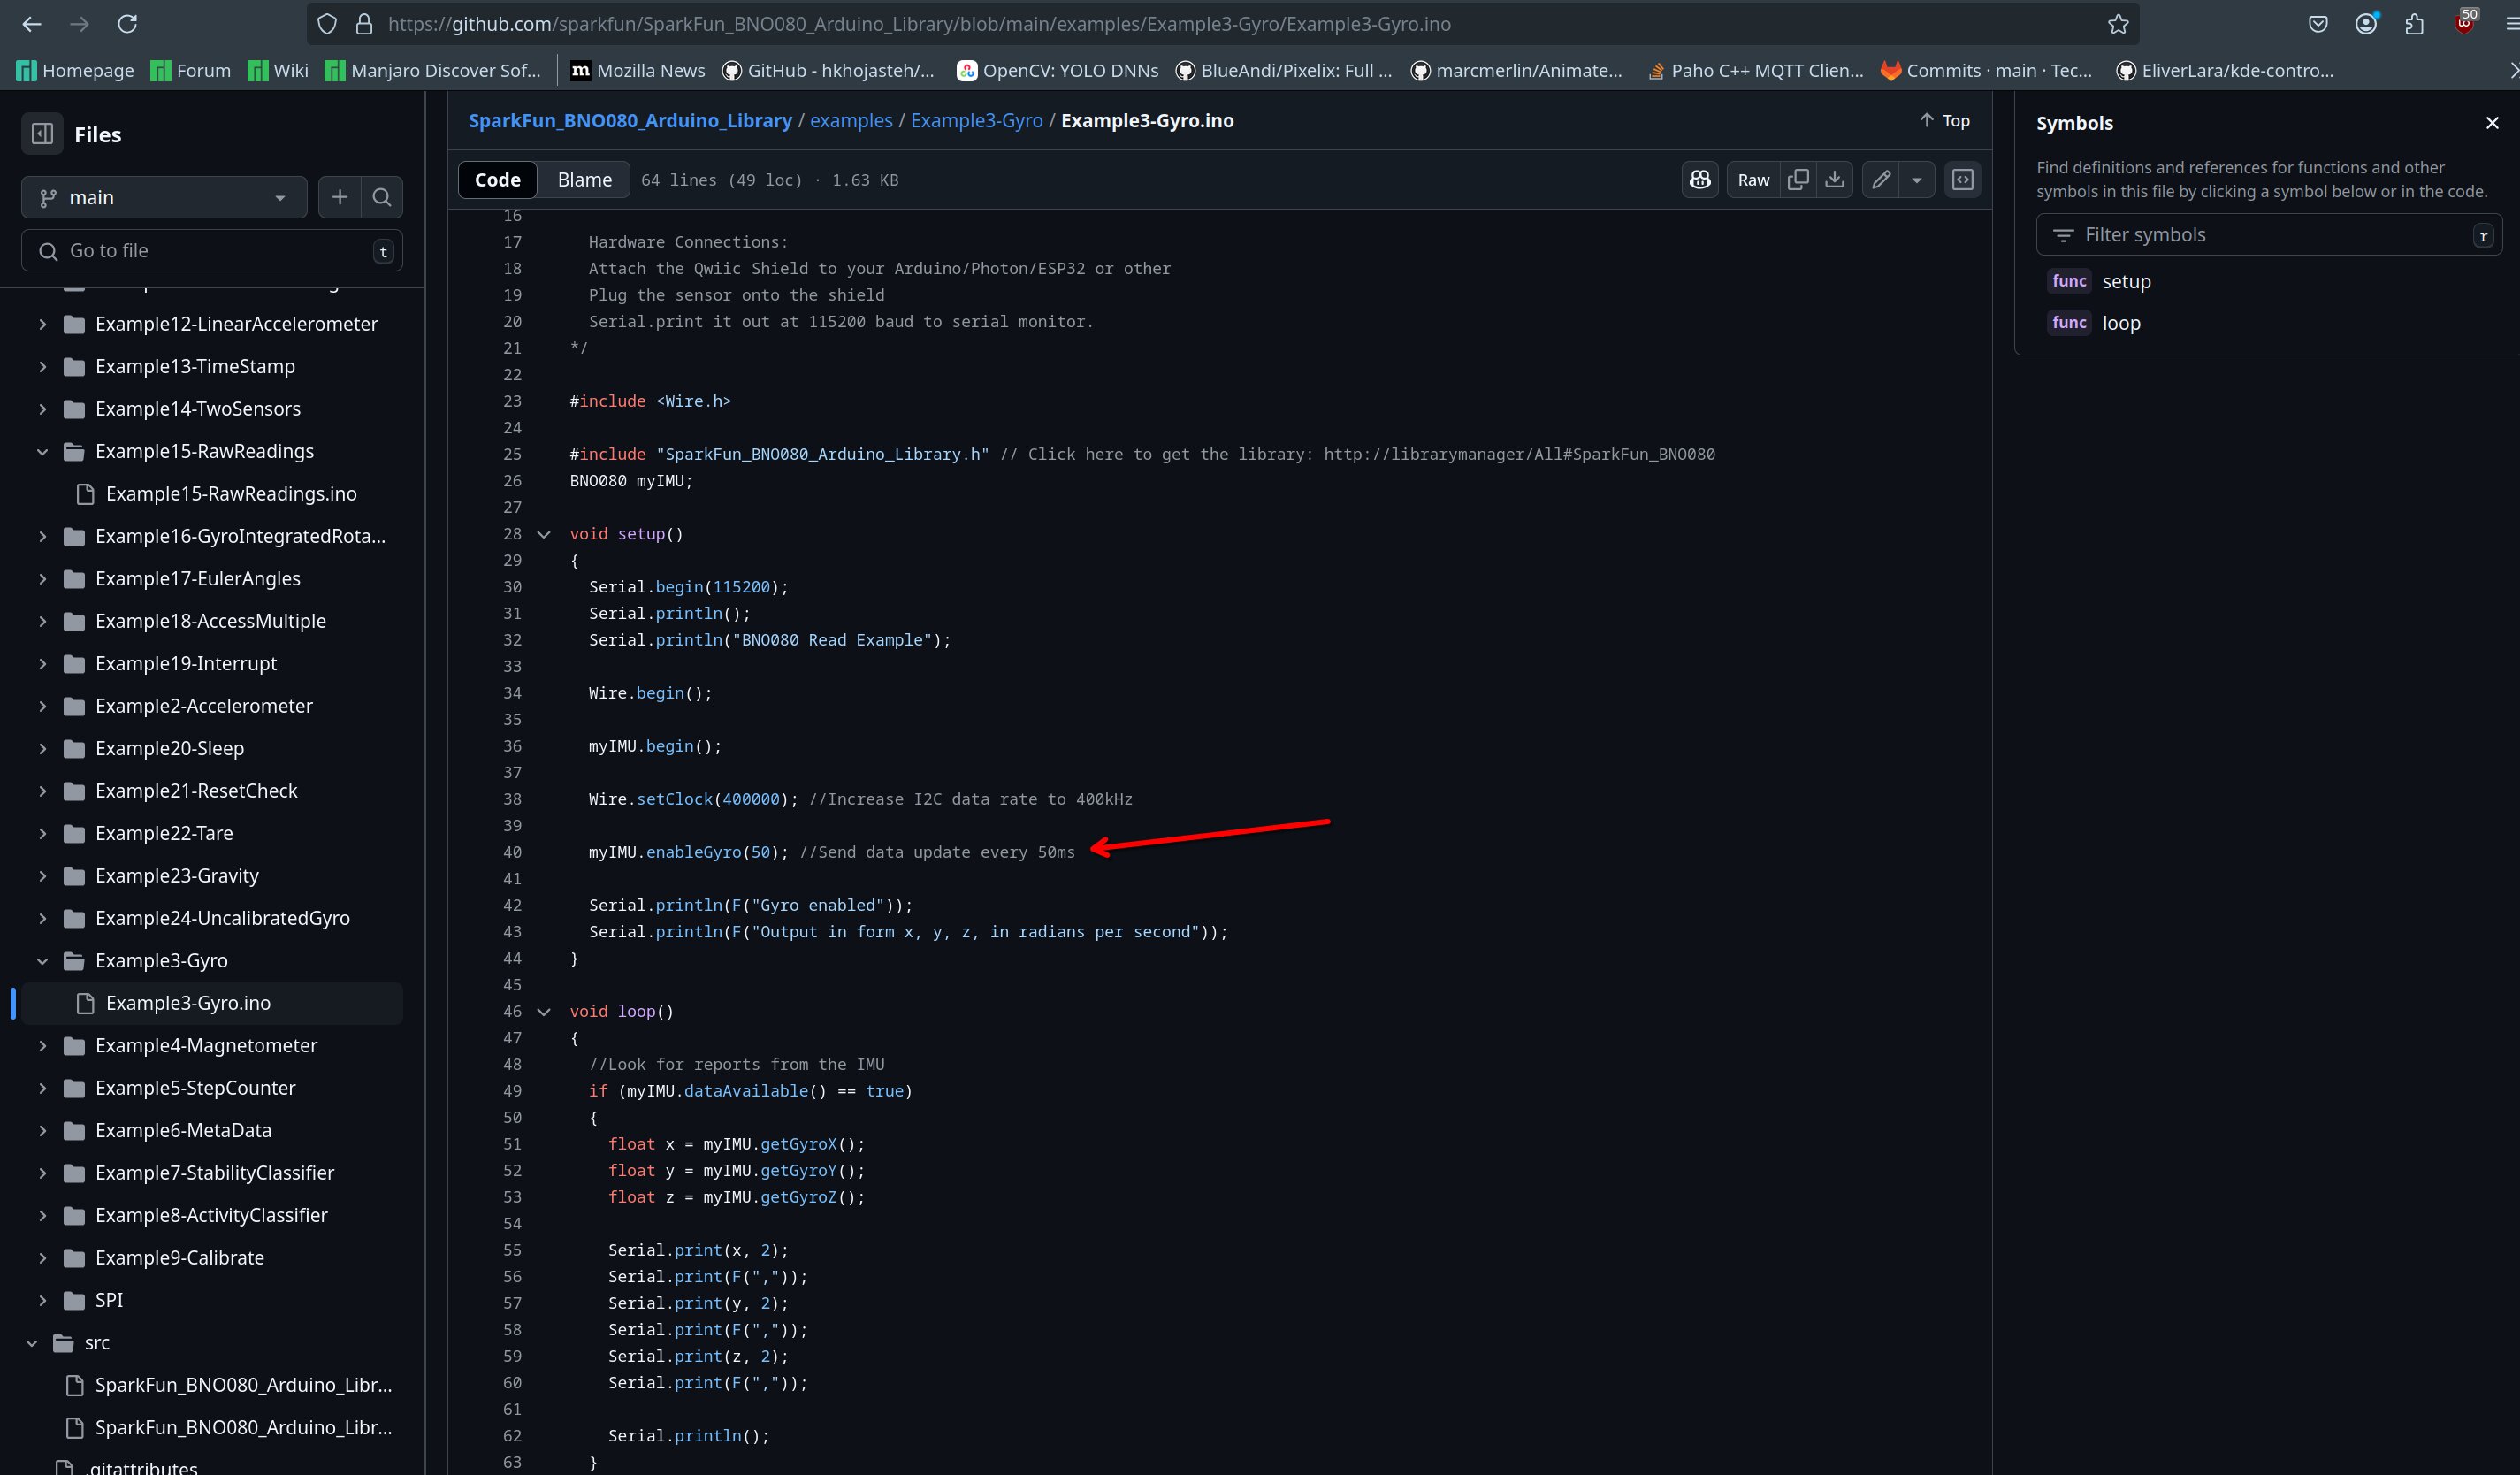The height and width of the screenshot is (1475, 2520).
Task: Click setClock symbol on line 38
Action: tap(674, 799)
